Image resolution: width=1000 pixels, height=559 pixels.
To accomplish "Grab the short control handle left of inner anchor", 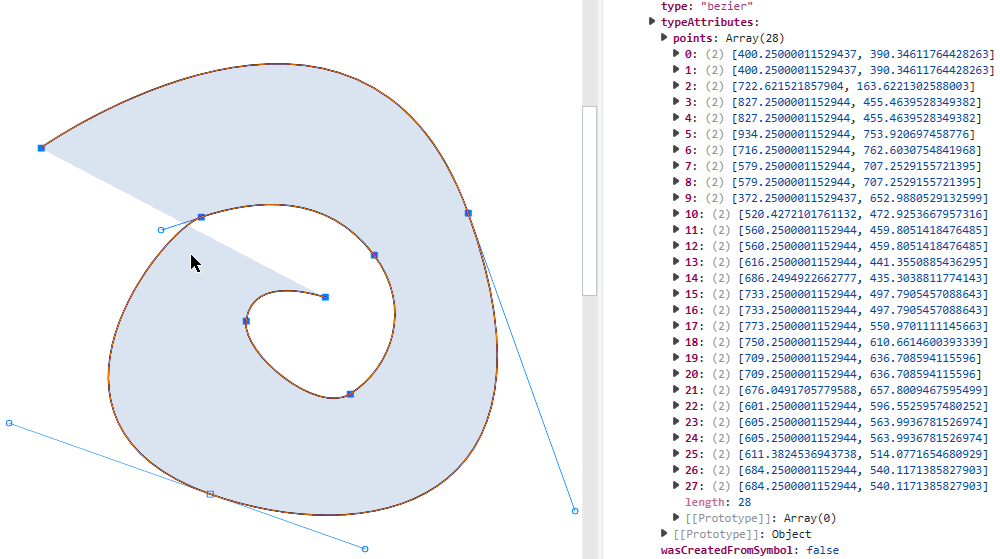I will pos(161,230).
